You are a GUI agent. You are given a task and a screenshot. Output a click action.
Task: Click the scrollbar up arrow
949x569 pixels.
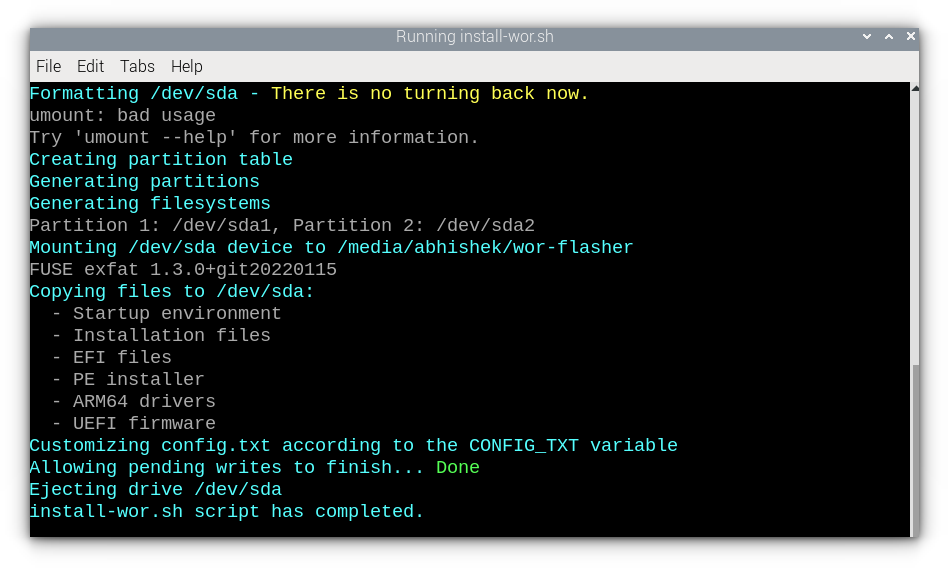[x=915, y=88]
